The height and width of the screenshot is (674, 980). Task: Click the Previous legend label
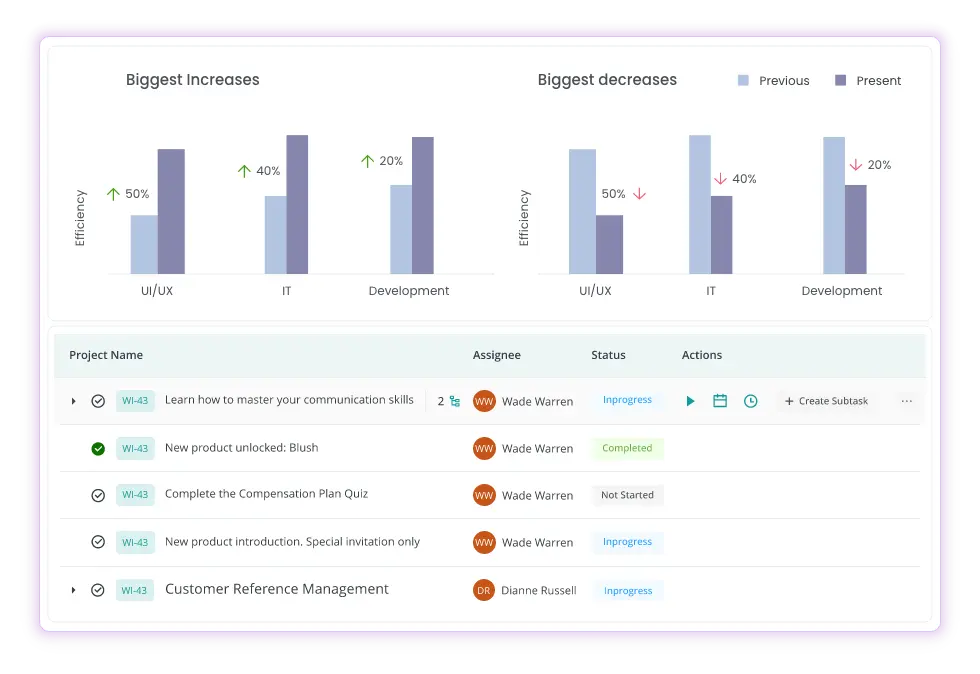tap(784, 81)
